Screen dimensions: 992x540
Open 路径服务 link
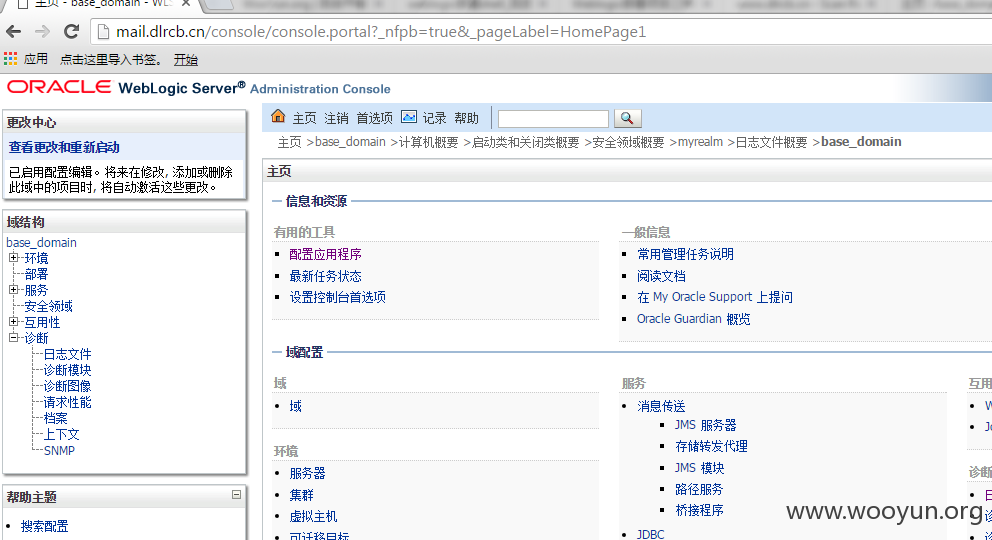699,489
